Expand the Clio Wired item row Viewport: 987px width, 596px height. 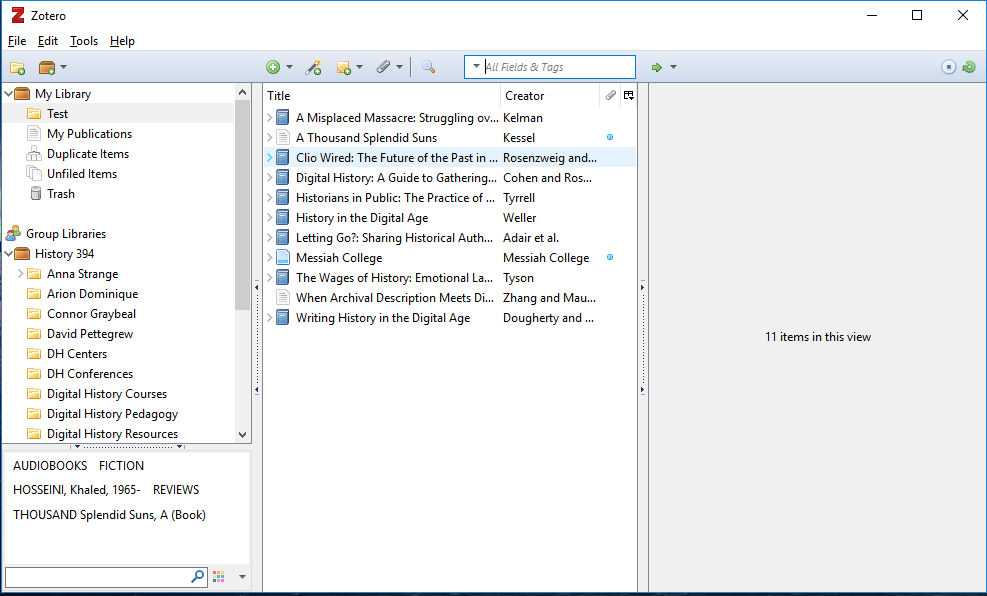(270, 158)
